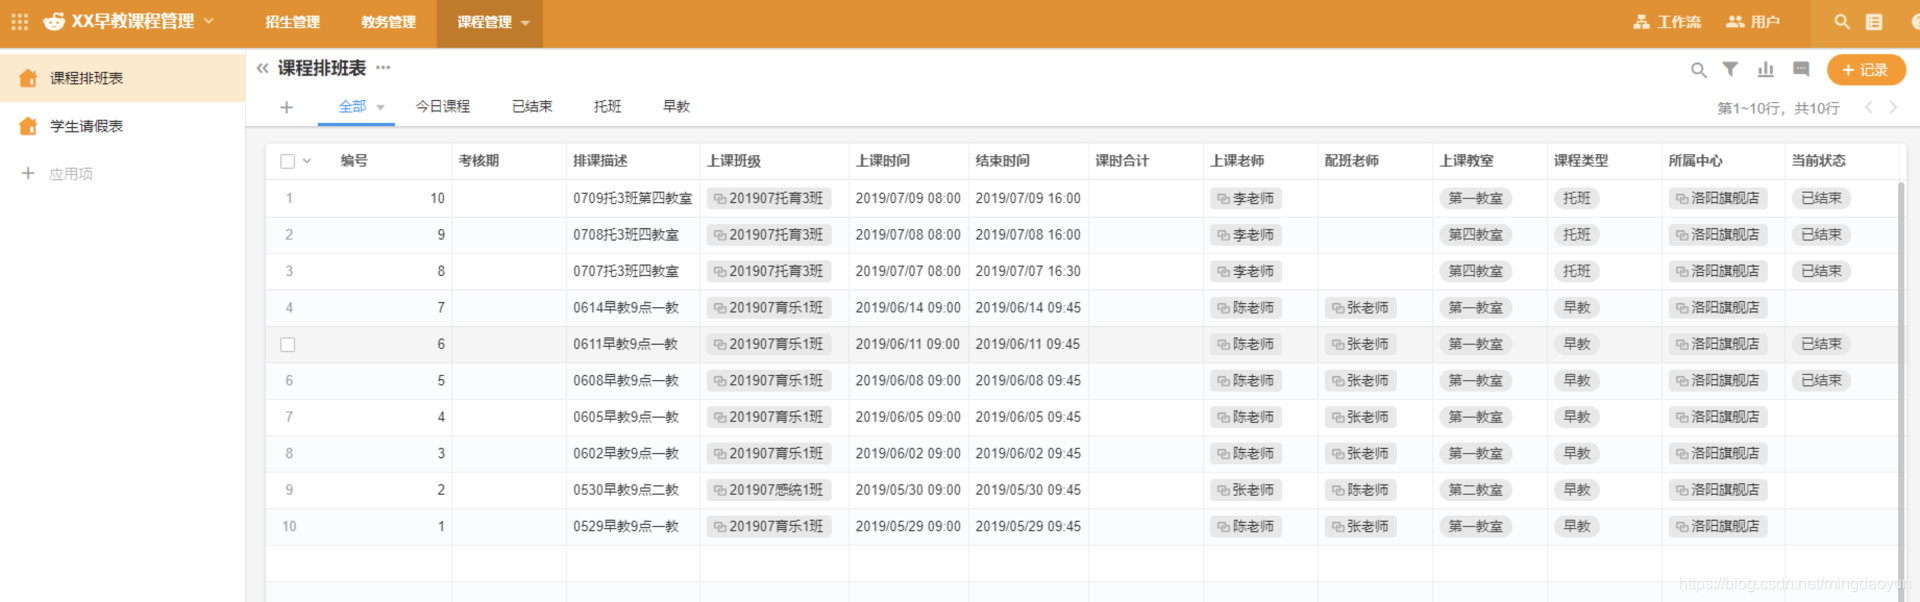Click the global search icon in header
This screenshot has width=1920, height=602.
tap(1842, 21)
